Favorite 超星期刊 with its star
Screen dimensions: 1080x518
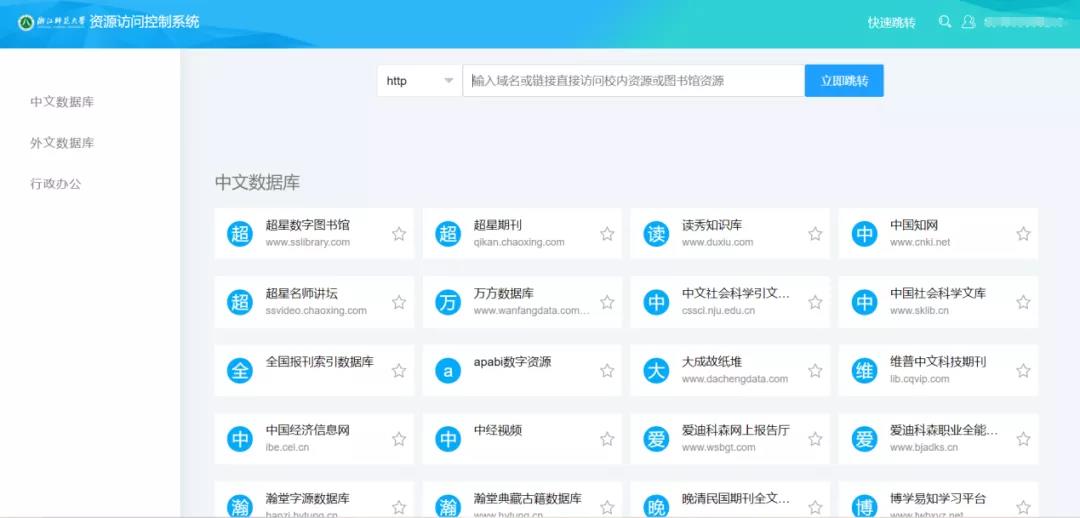click(607, 234)
